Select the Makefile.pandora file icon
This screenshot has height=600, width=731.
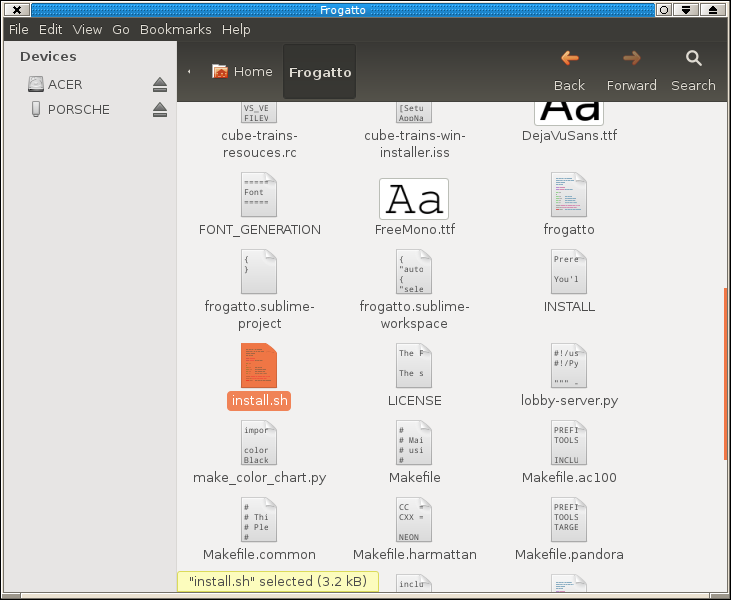[569, 521]
